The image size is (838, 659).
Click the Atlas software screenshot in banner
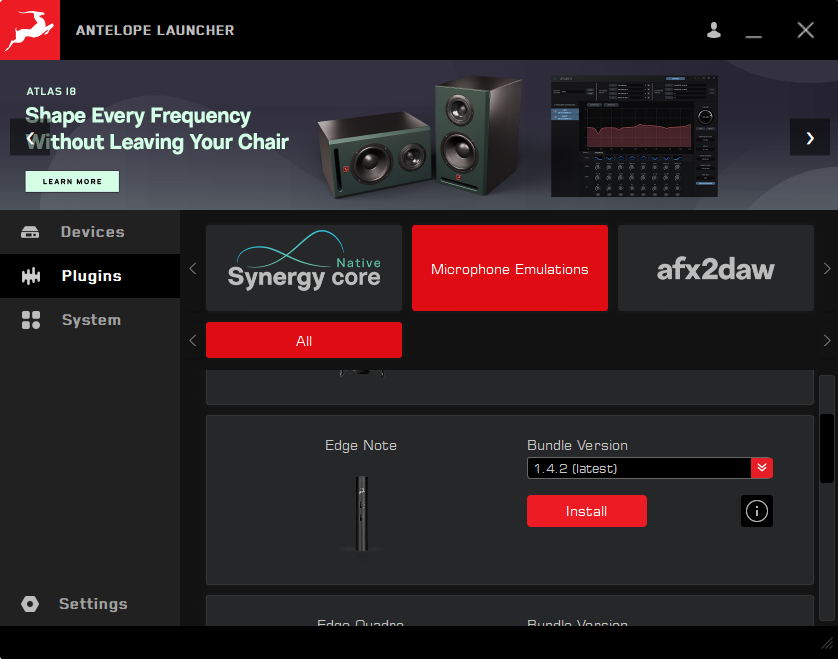coord(634,136)
